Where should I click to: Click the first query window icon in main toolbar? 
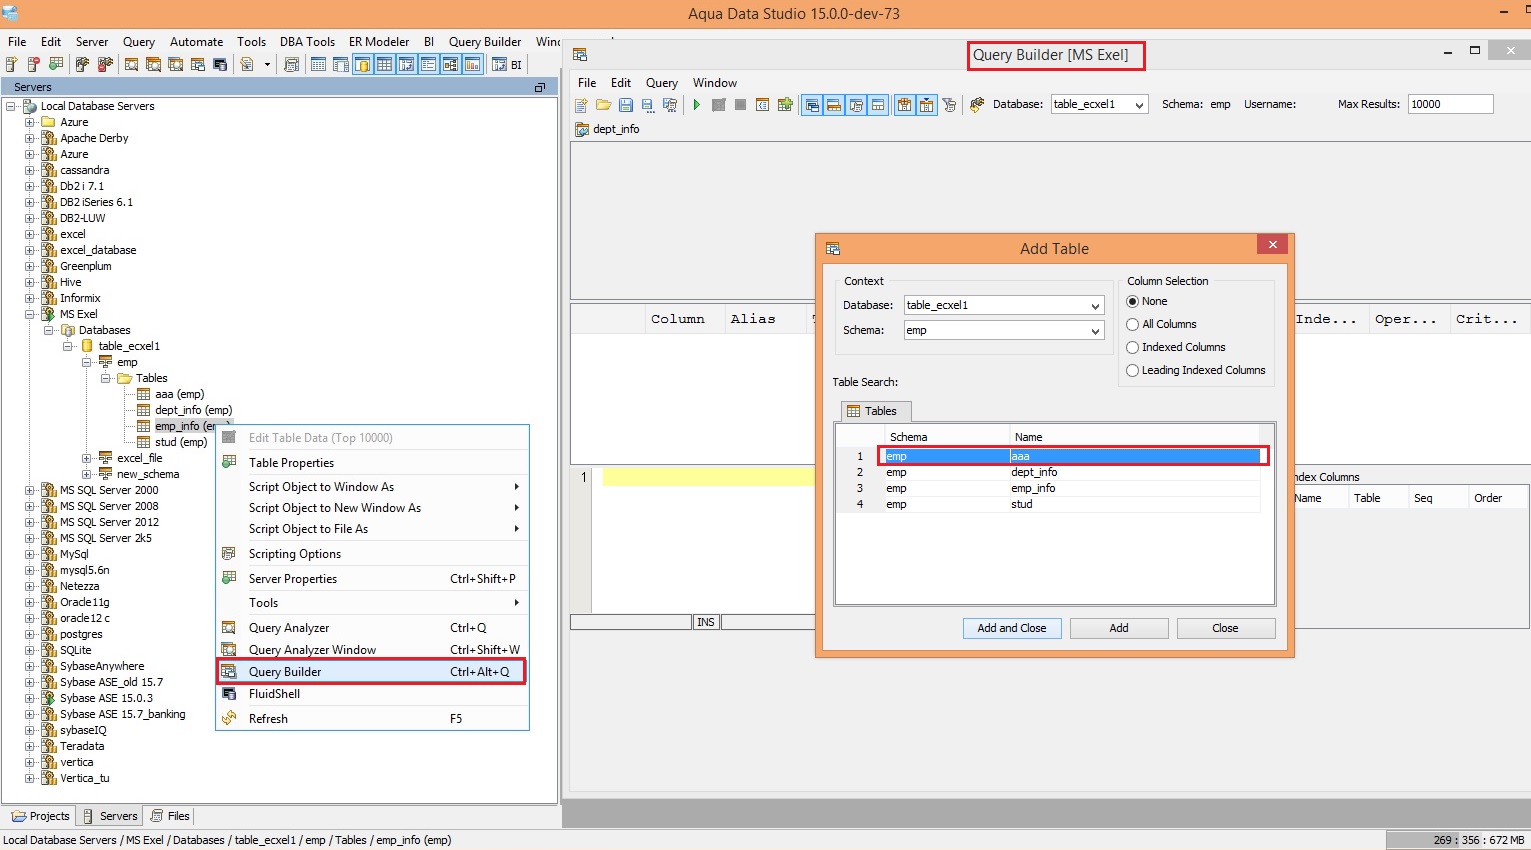(x=131, y=64)
